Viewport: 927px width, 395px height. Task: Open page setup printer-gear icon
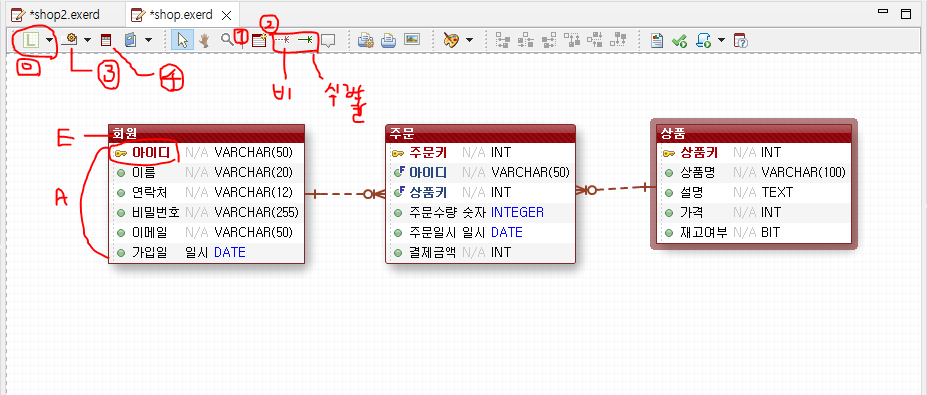pos(366,40)
